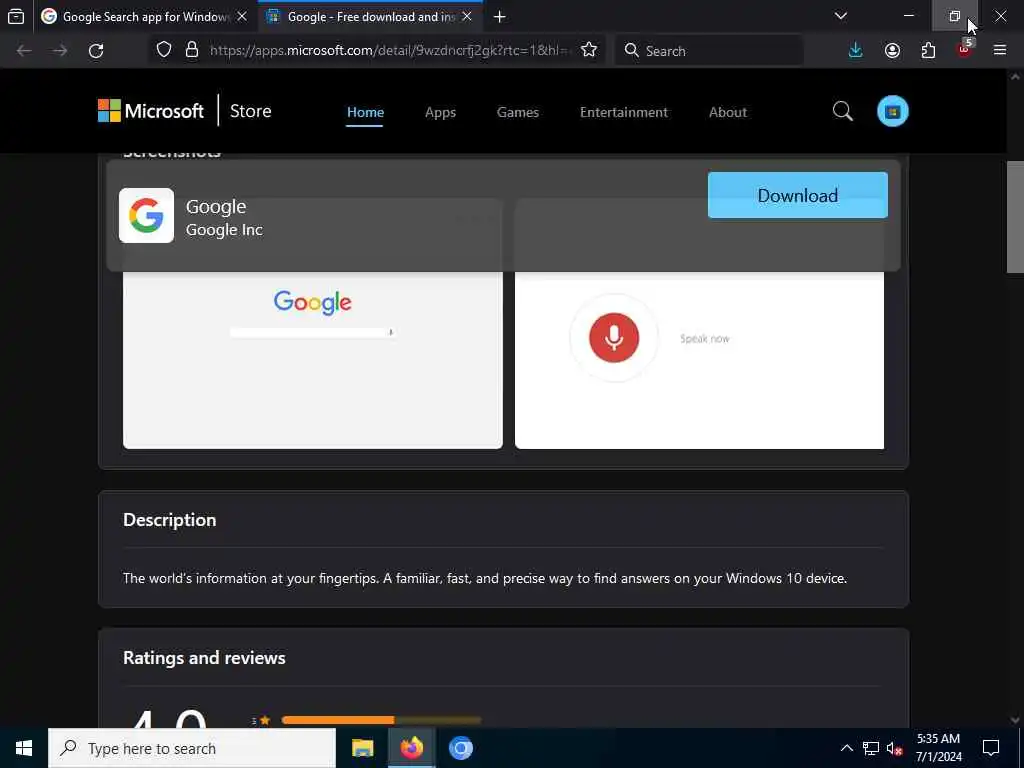
Task: Click the Type here to search box
Action: click(192, 748)
